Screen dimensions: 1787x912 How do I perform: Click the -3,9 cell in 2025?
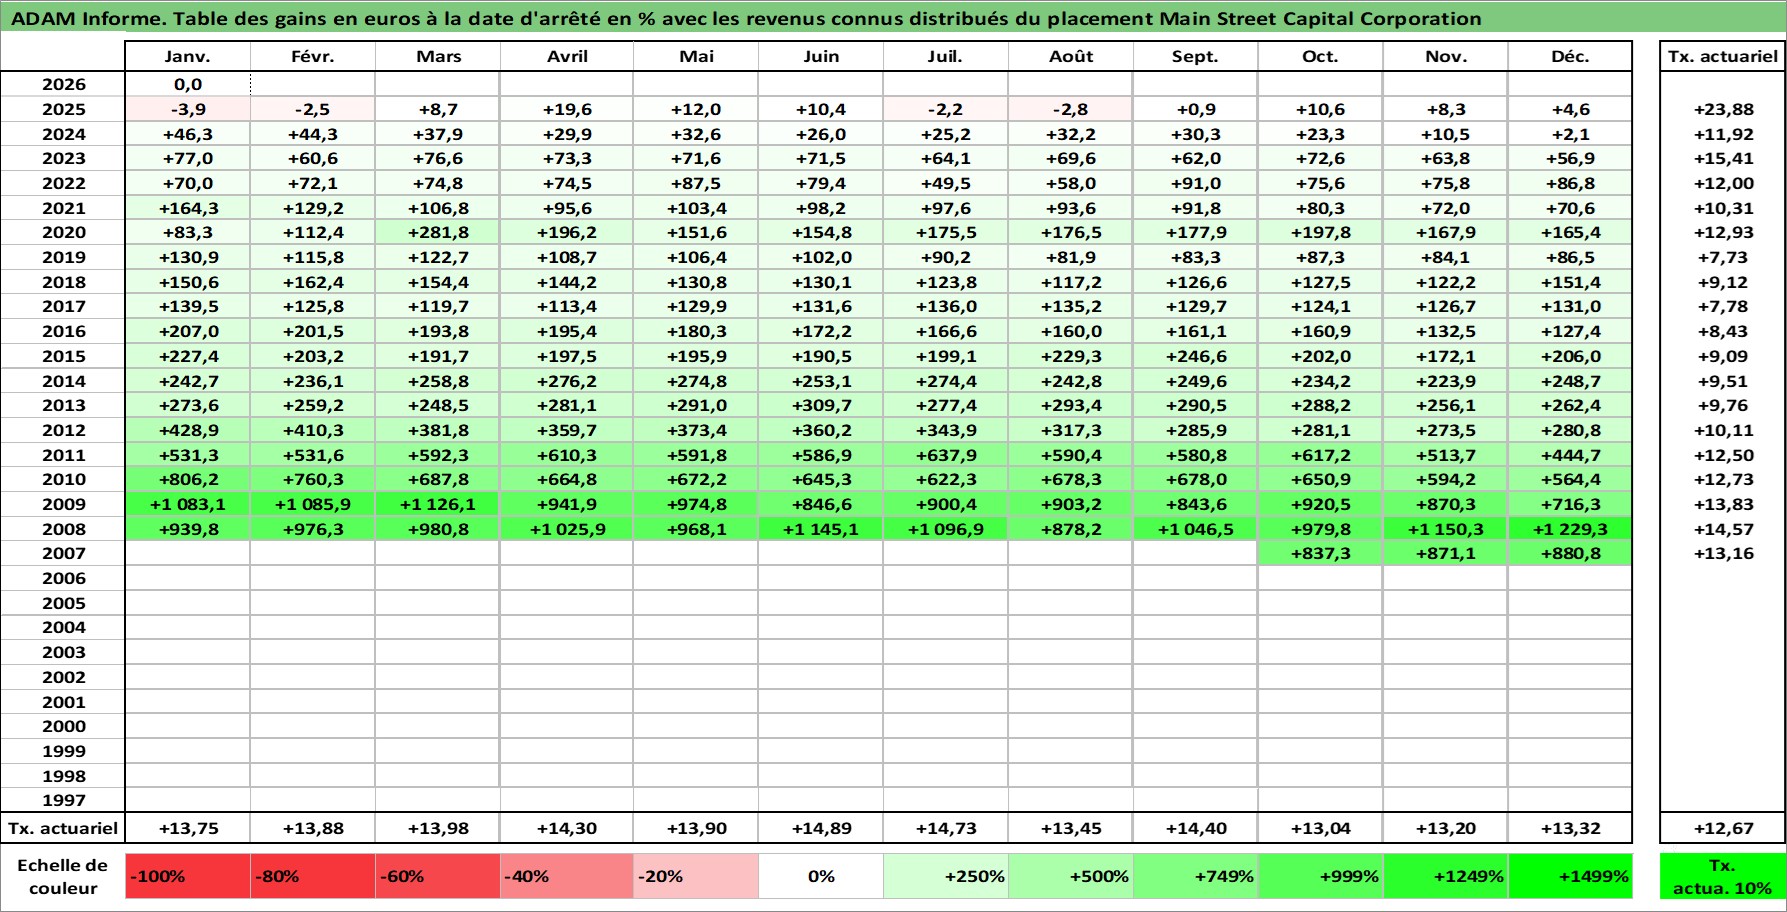[188, 109]
